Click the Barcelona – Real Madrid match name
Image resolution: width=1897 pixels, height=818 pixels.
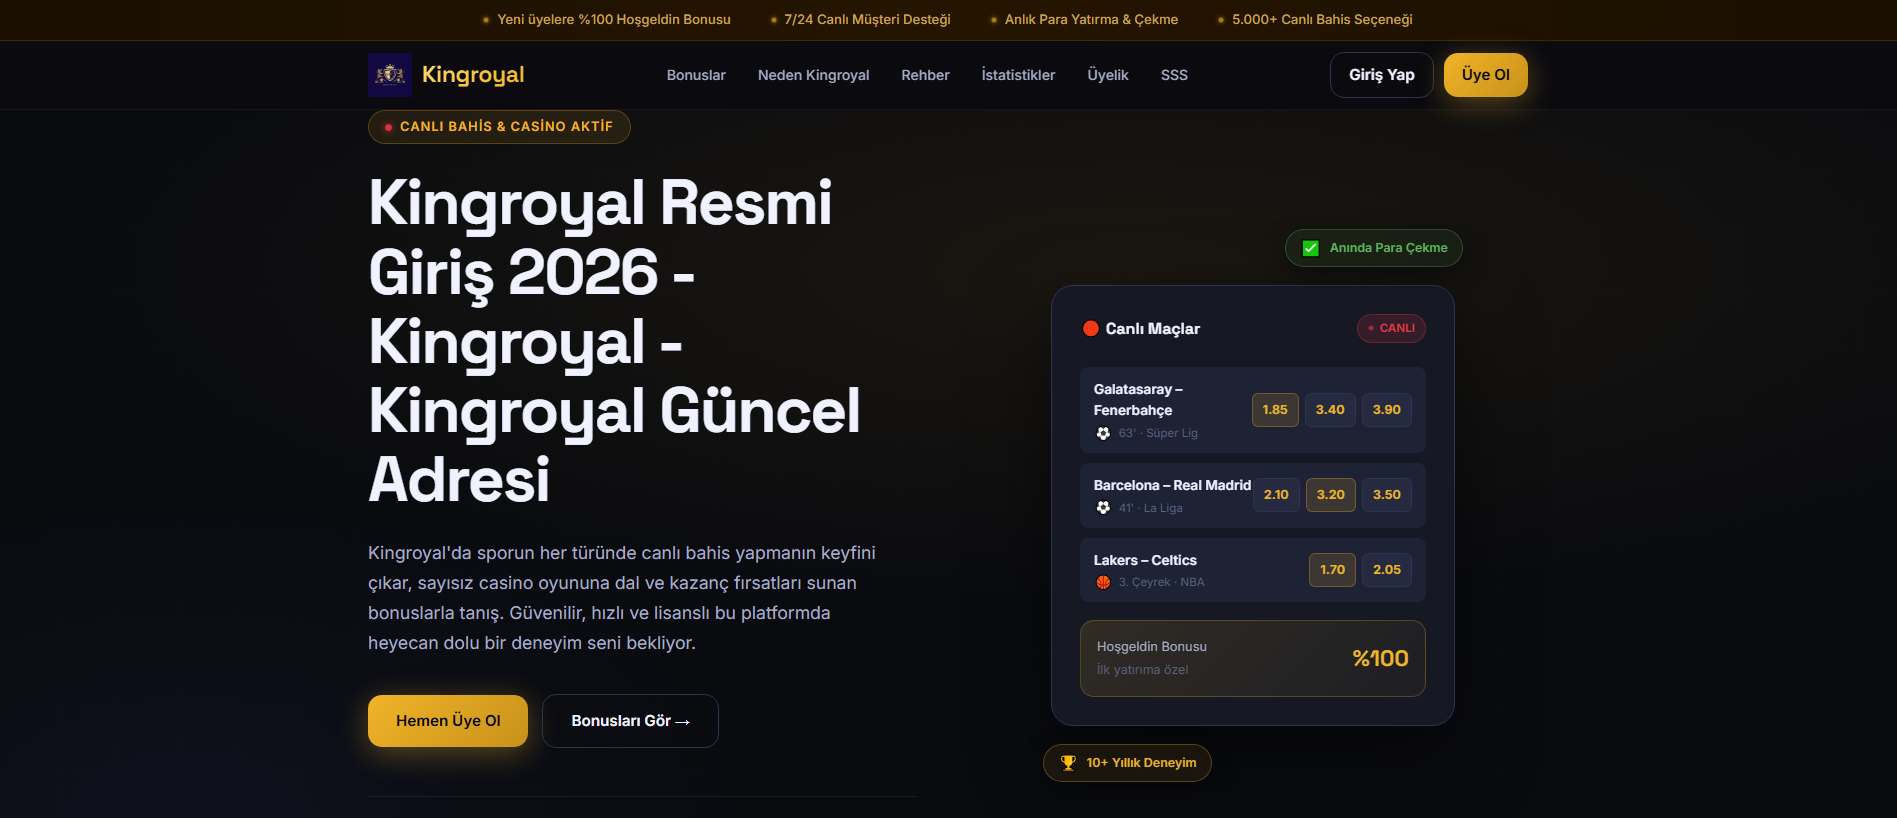[1172, 485]
